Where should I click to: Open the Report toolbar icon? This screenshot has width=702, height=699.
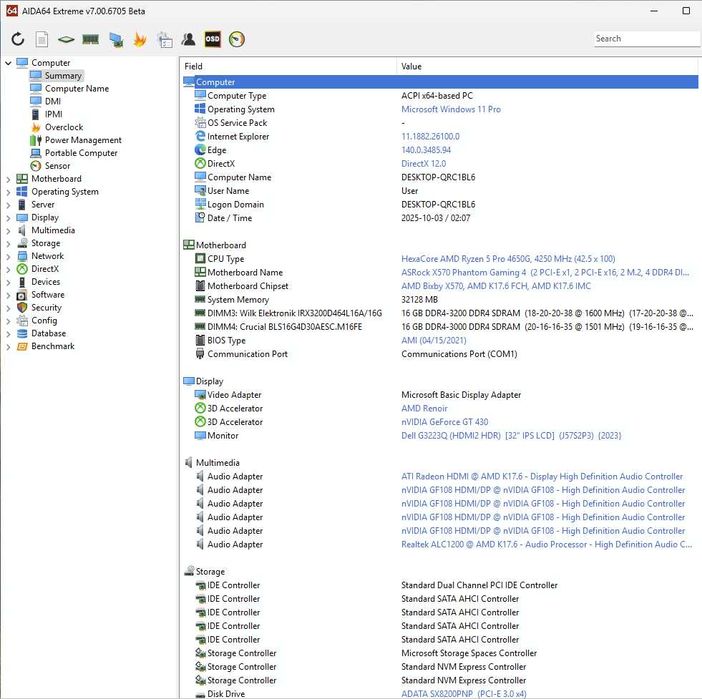click(42, 39)
